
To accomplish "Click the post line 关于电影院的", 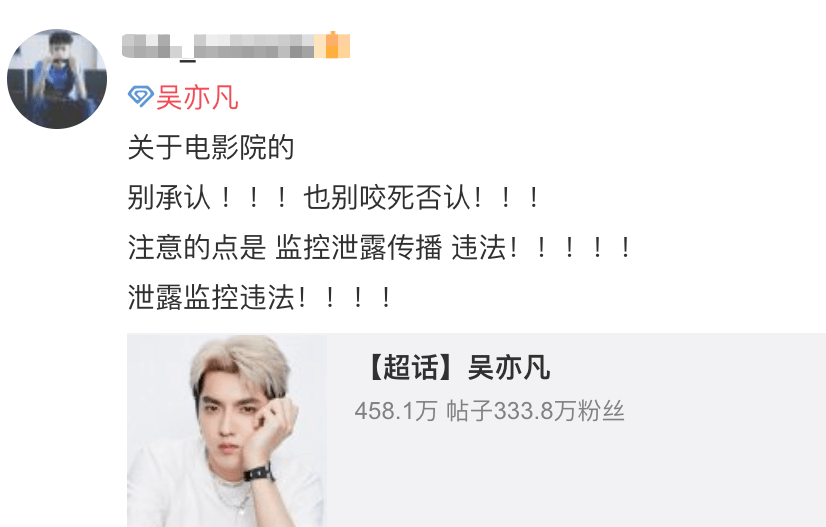I will (211, 148).
